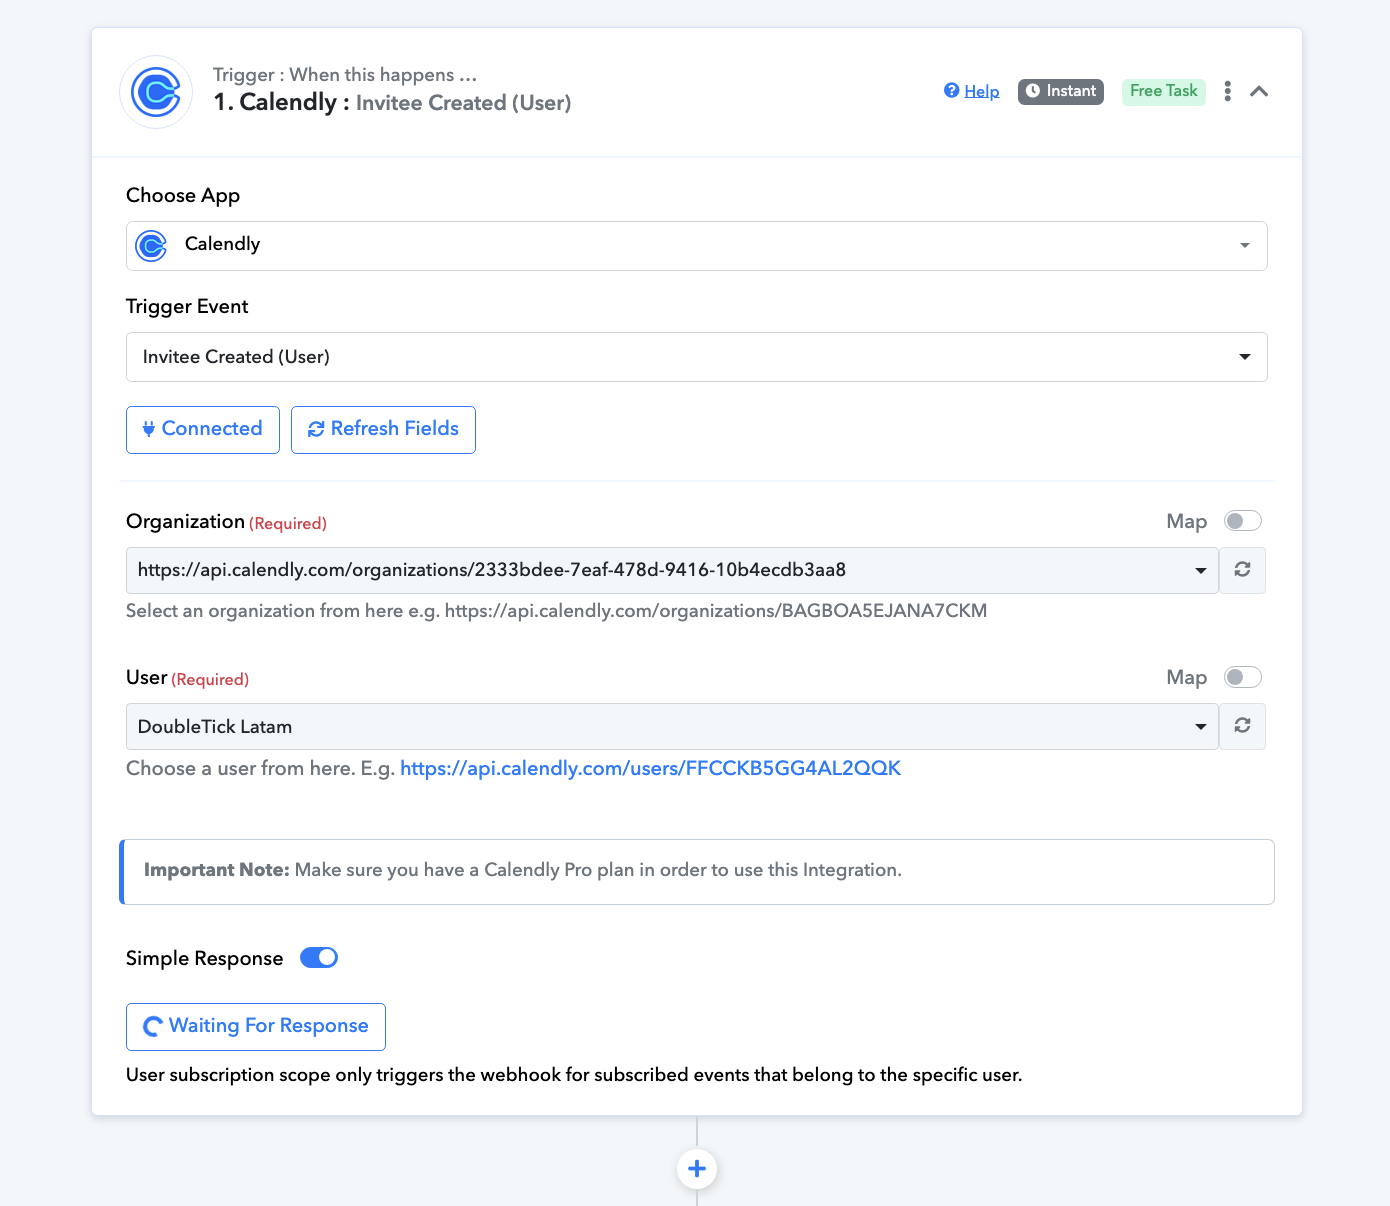Turn off the Simple Response toggle
This screenshot has width=1390, height=1206.
pos(319,958)
